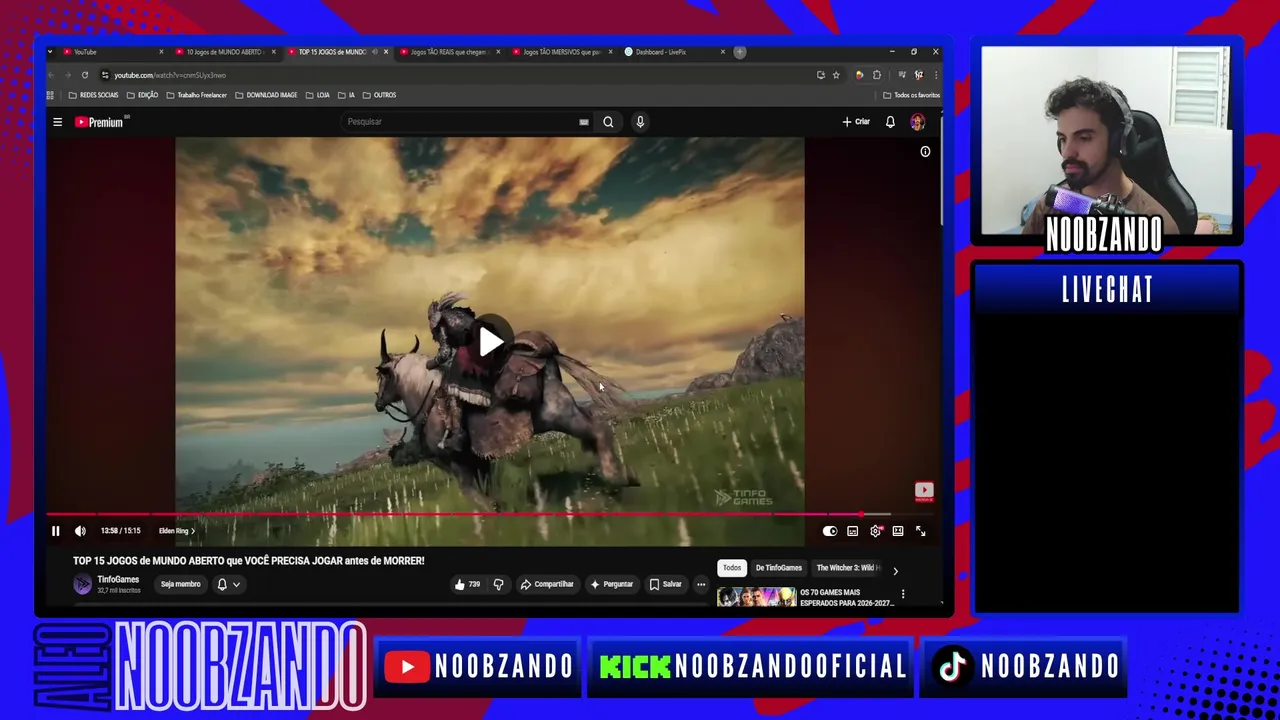The image size is (1280, 720).
Task: Open Todos os favoritos folder
Action: 911,95
